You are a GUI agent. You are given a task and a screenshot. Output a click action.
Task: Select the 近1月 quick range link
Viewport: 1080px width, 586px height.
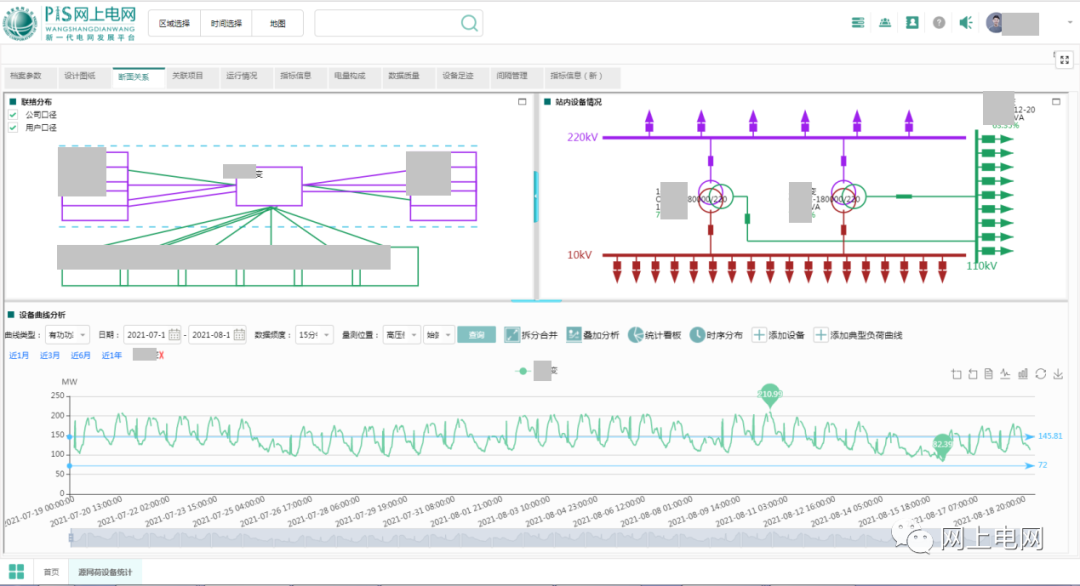[x=19, y=355]
